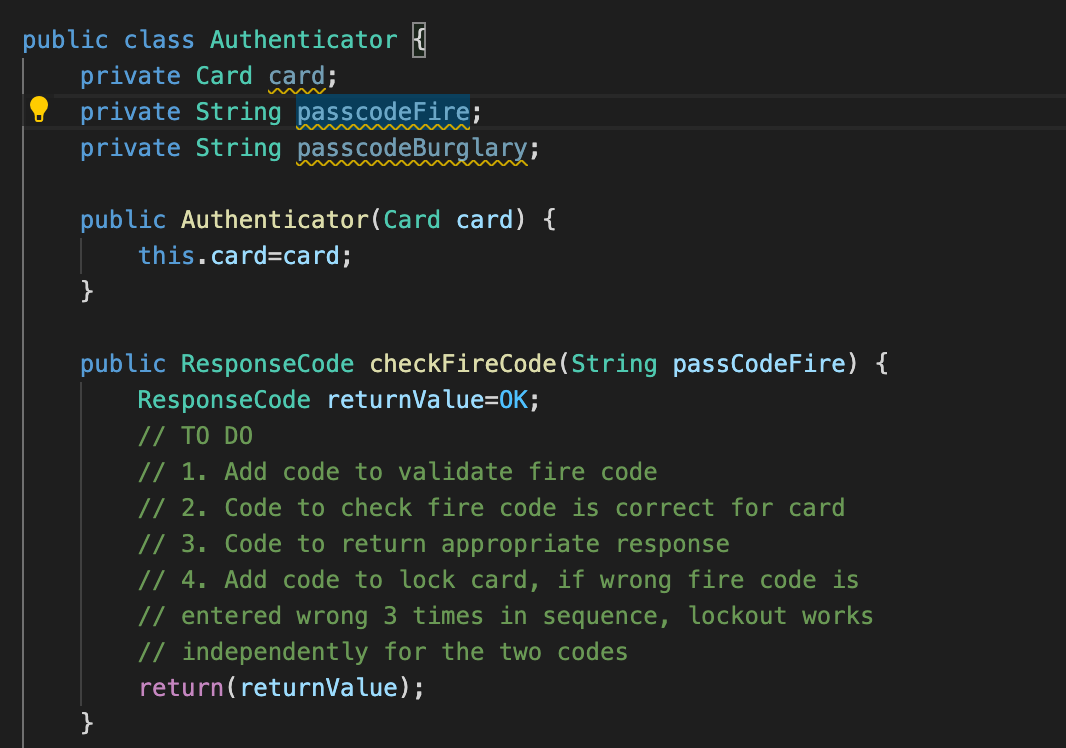
Task: Click the '// TO DO' comment
Action: point(195,436)
